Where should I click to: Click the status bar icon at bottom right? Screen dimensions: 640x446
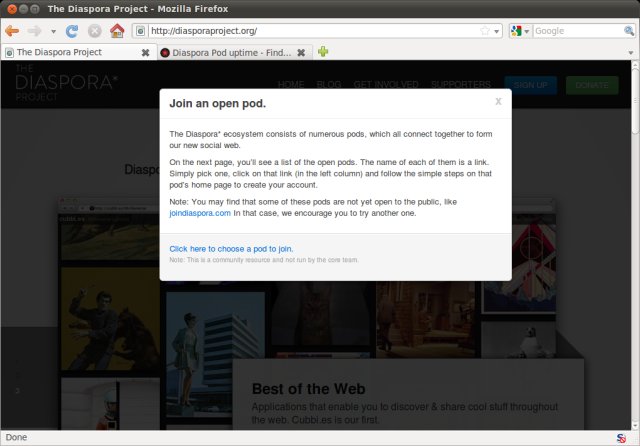622,437
